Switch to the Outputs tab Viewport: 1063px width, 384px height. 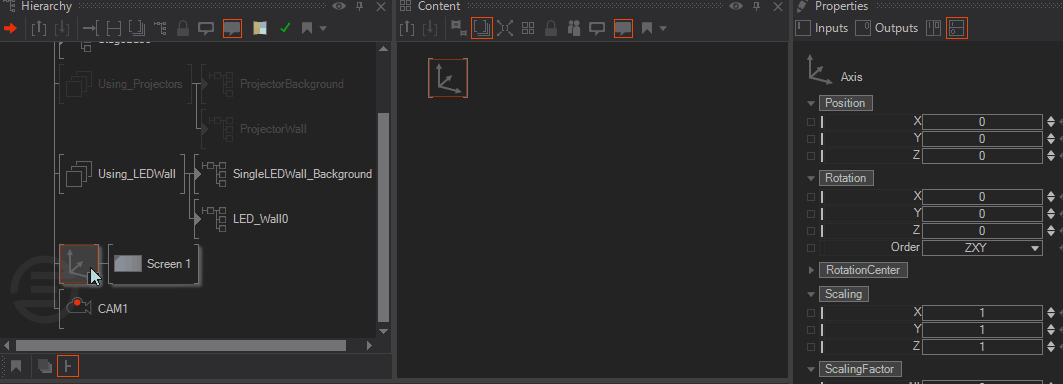click(887, 28)
